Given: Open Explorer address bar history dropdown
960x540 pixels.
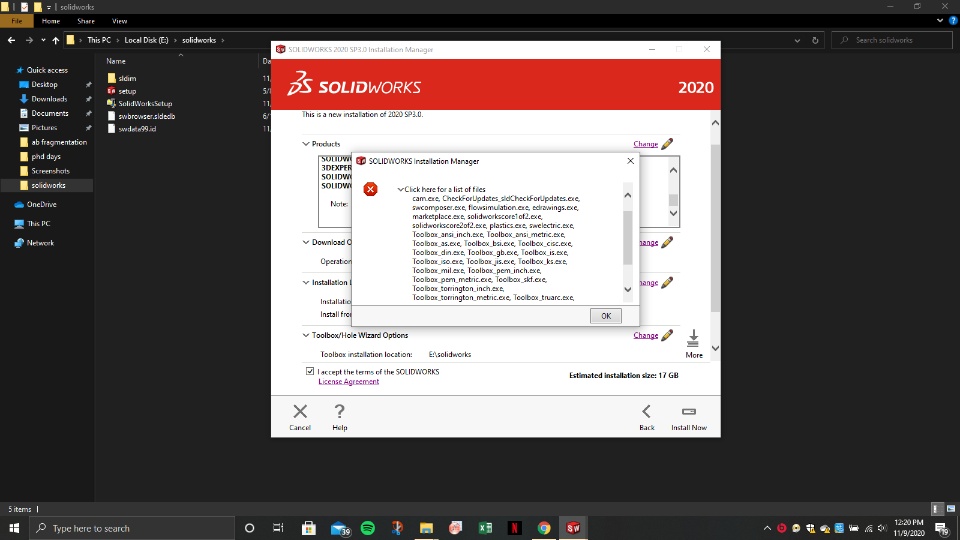Looking at the screenshot, I should (797, 40).
